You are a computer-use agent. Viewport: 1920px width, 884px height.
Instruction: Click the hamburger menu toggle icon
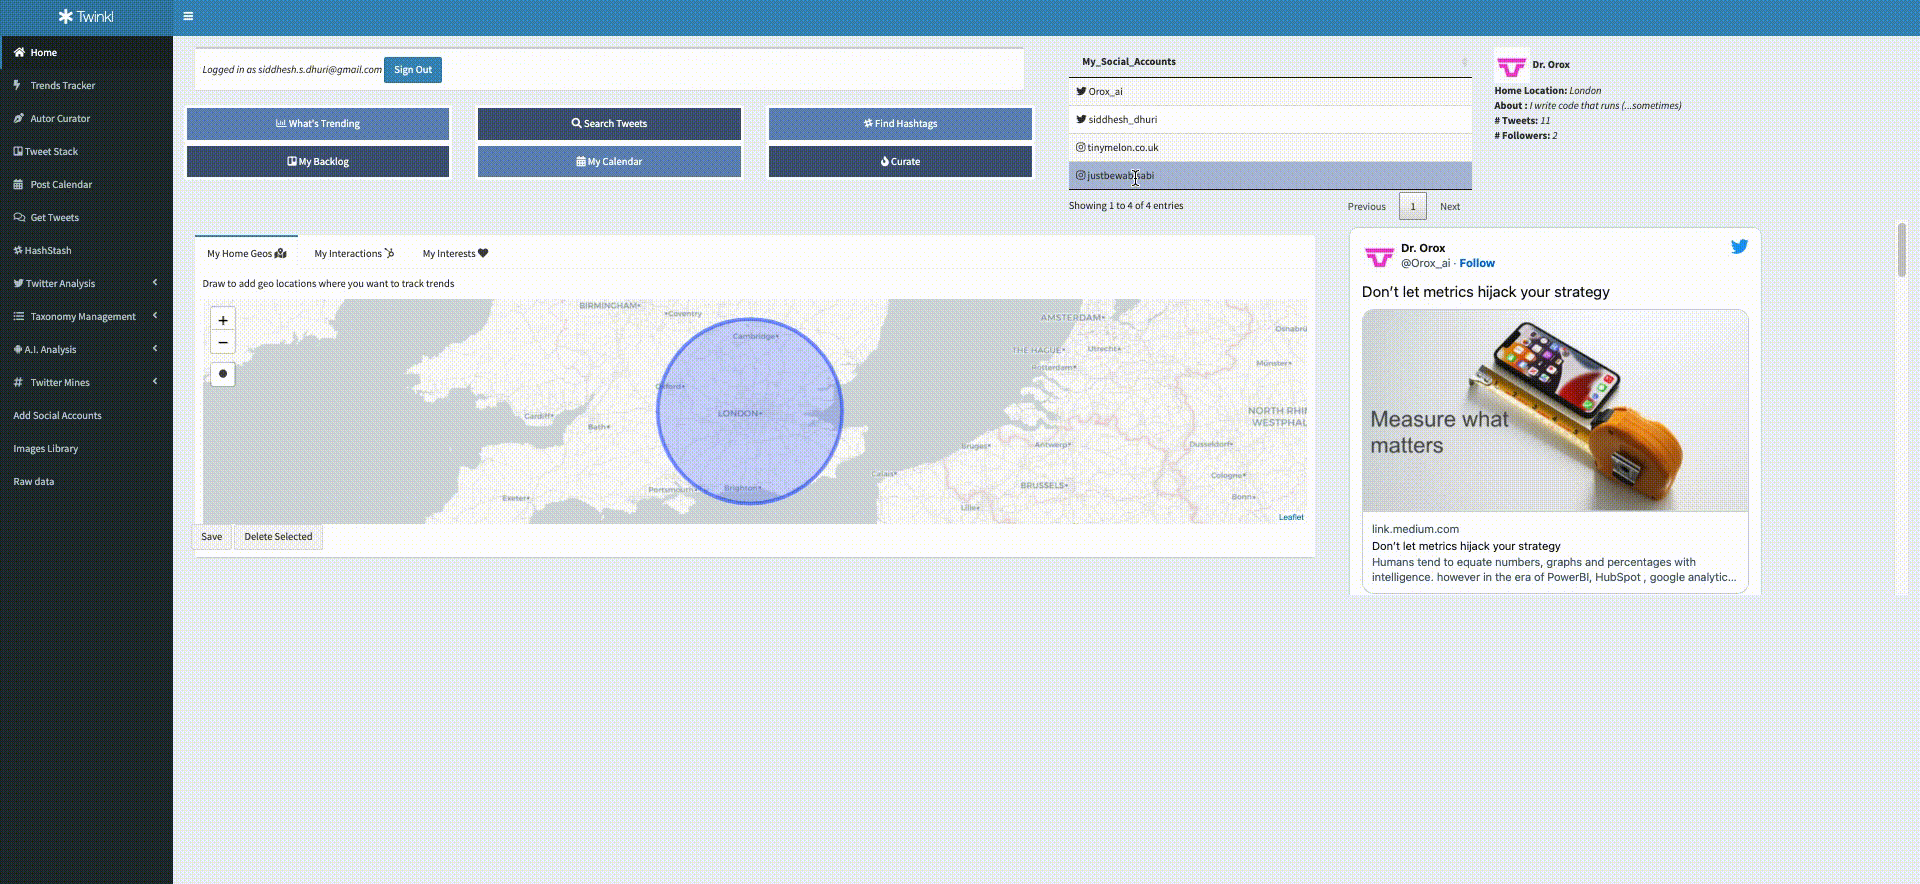point(188,16)
